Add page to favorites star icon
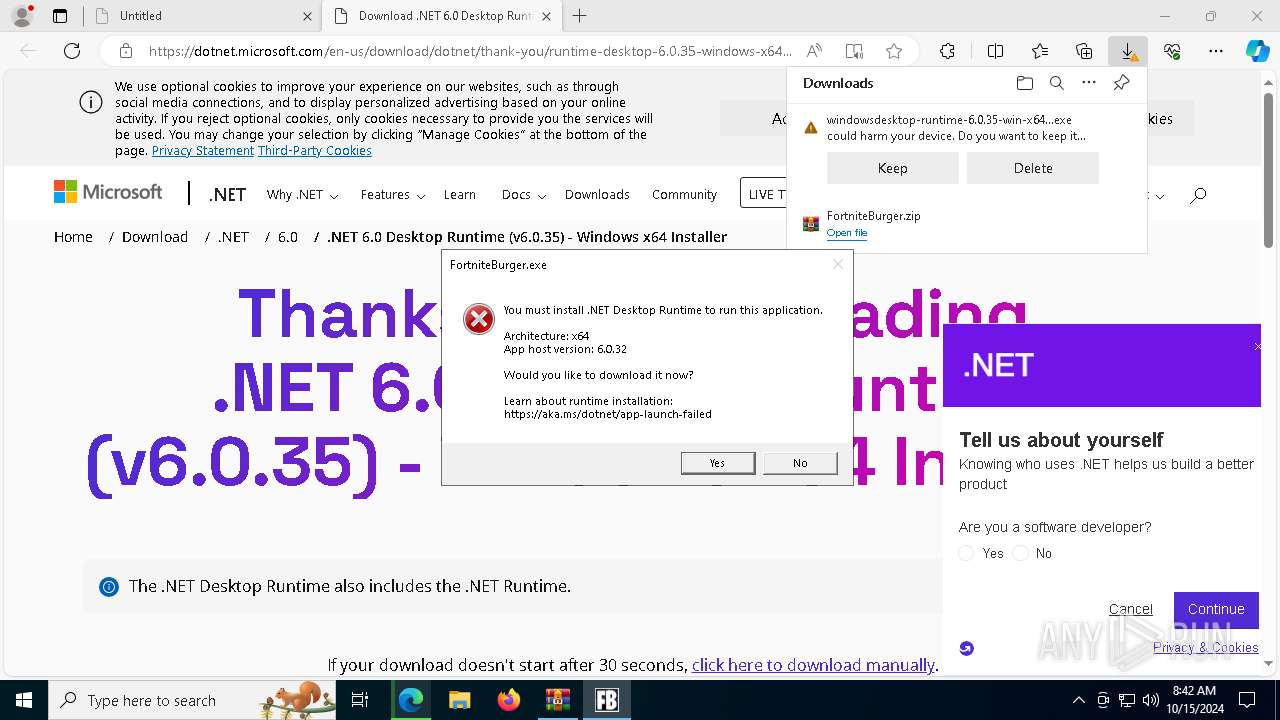Screen dimensions: 1280x720 pos(894,51)
